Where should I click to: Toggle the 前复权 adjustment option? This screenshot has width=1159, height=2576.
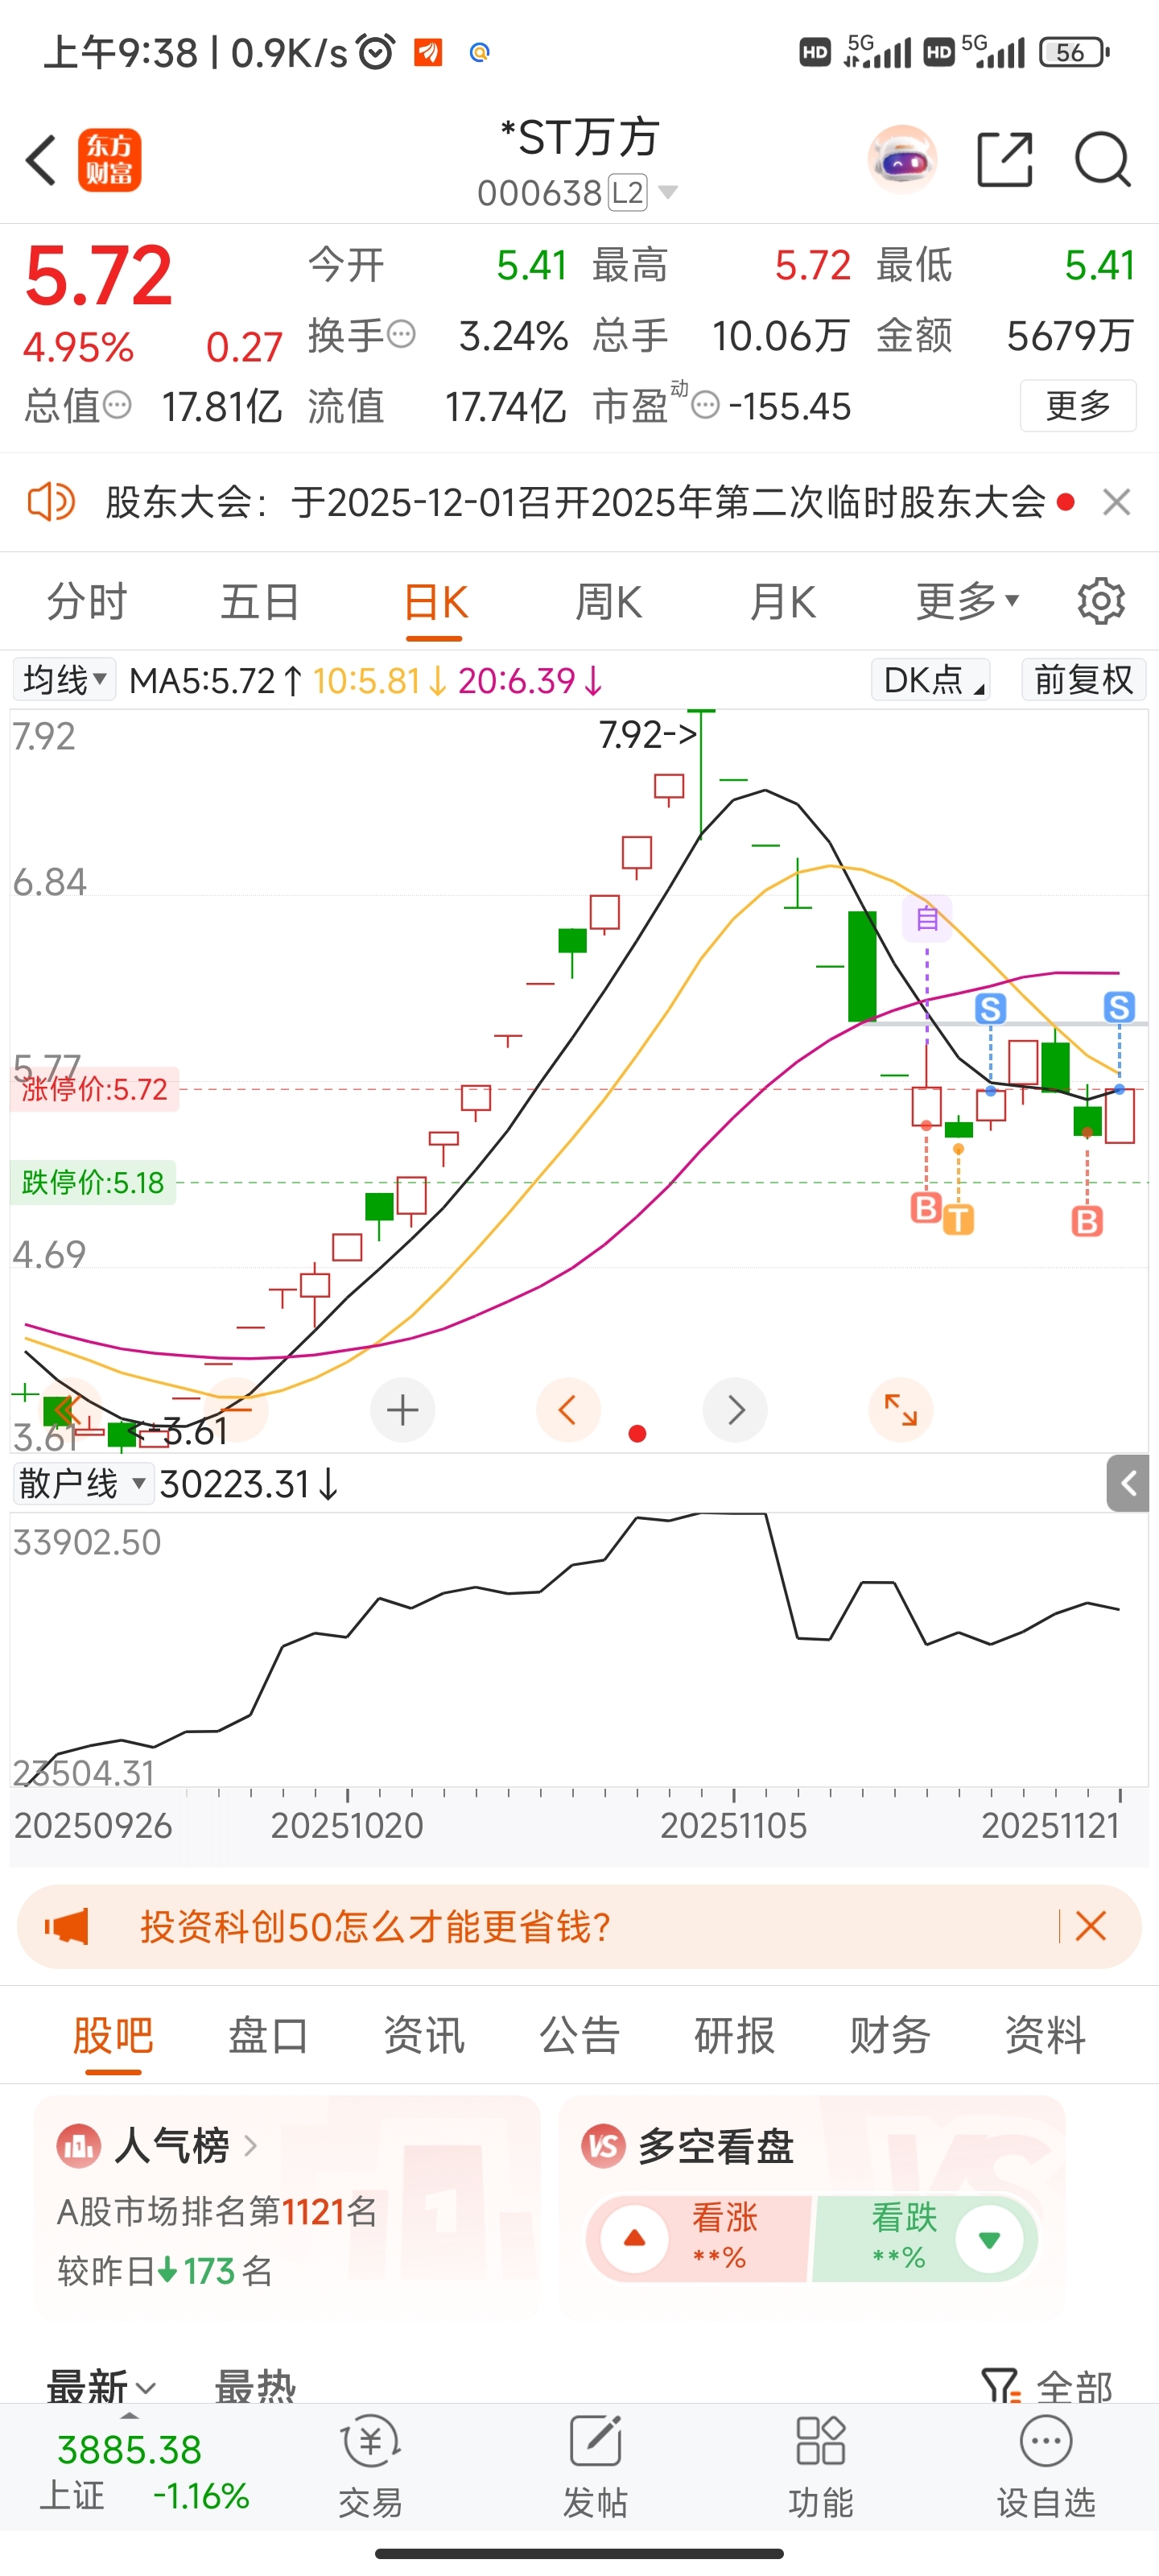[x=1083, y=680]
